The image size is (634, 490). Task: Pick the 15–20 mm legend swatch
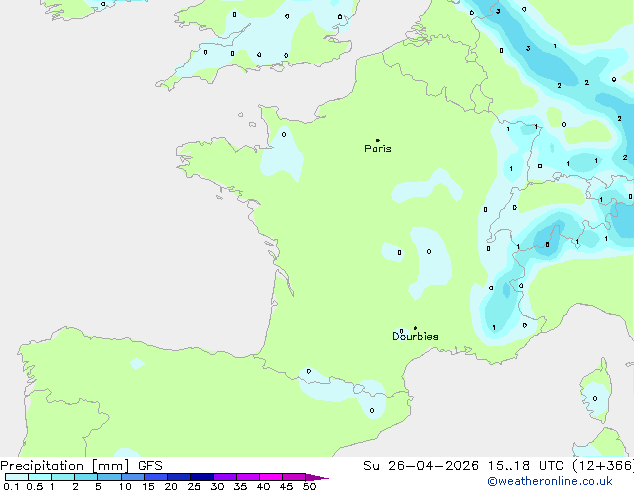(156, 477)
